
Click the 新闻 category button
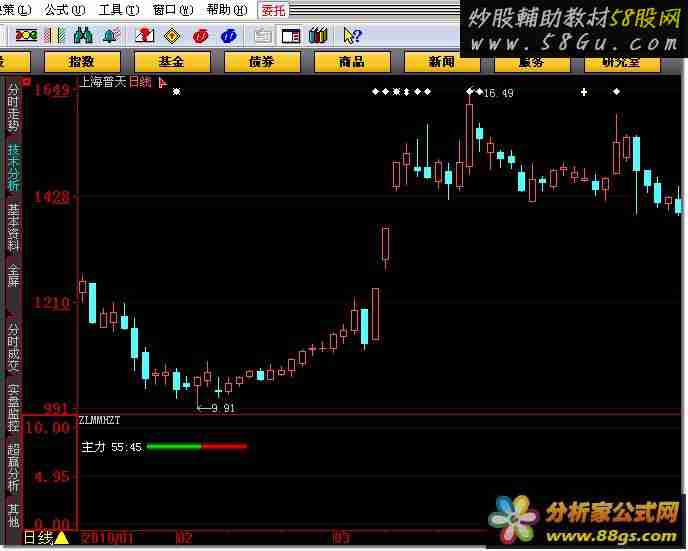point(442,61)
